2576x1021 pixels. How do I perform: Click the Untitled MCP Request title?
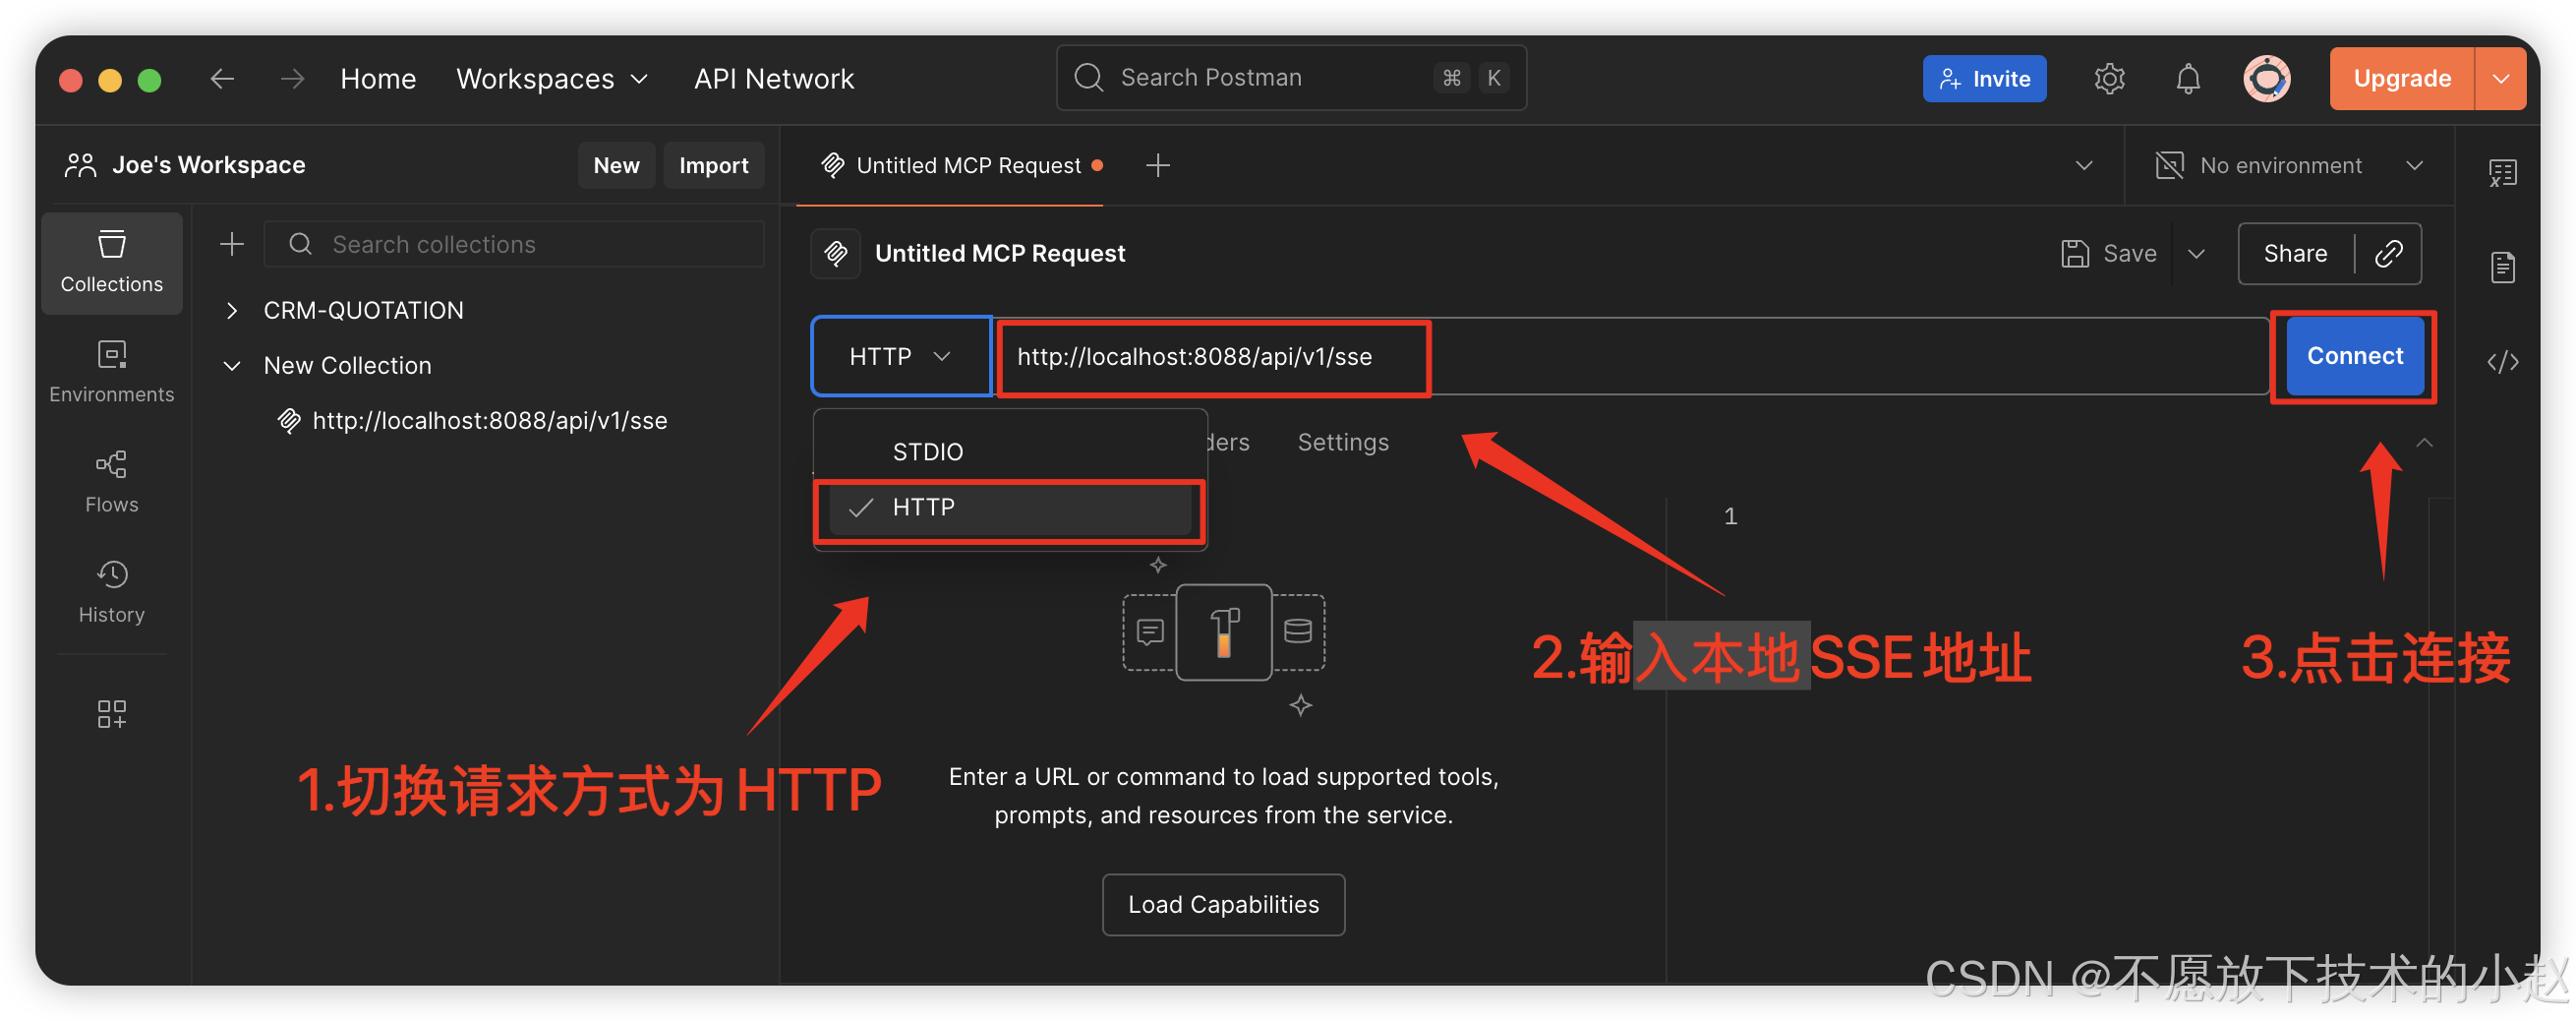tap(1000, 253)
